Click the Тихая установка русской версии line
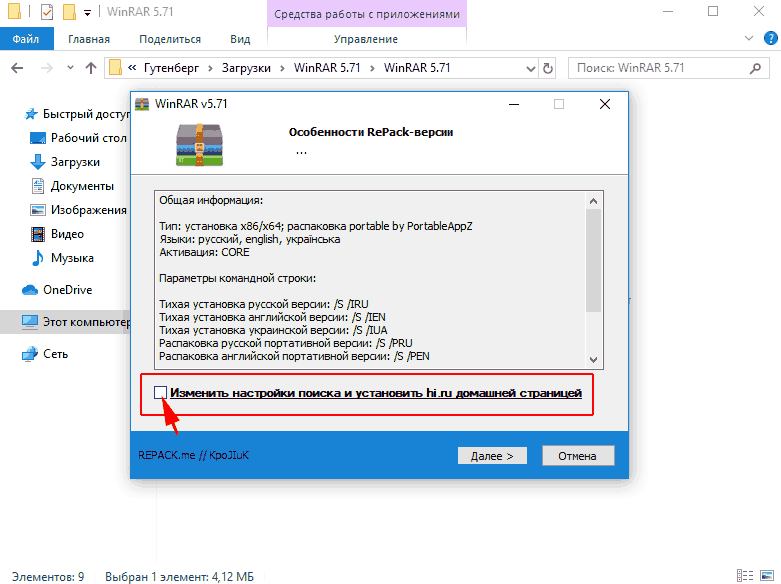 [263, 304]
